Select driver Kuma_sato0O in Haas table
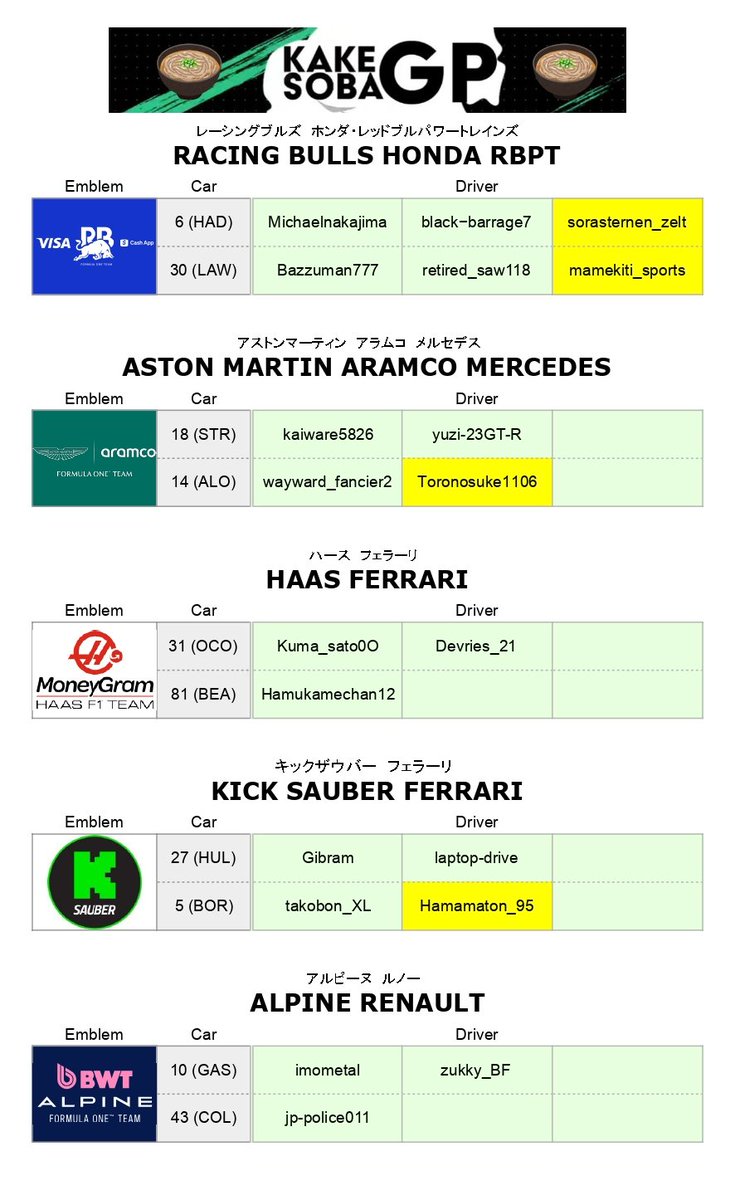Screen dimensions: 735x1200 click(x=327, y=646)
